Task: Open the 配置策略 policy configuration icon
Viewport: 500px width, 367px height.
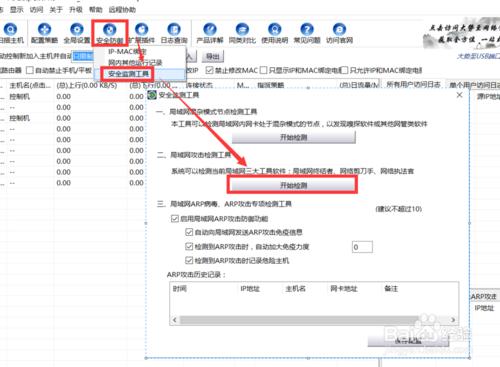Action: point(44,33)
